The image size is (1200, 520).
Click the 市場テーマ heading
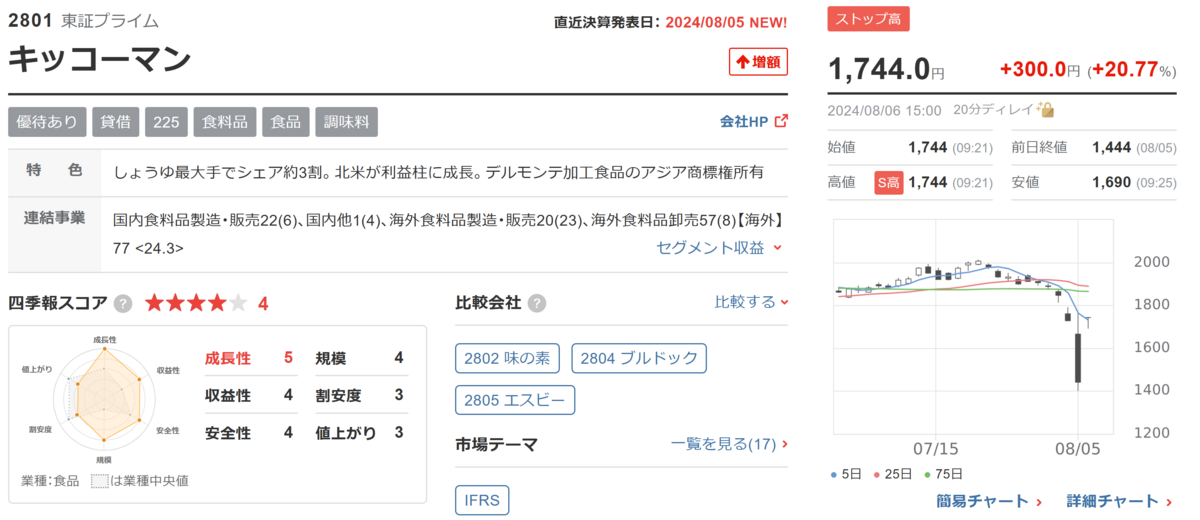coord(496,444)
